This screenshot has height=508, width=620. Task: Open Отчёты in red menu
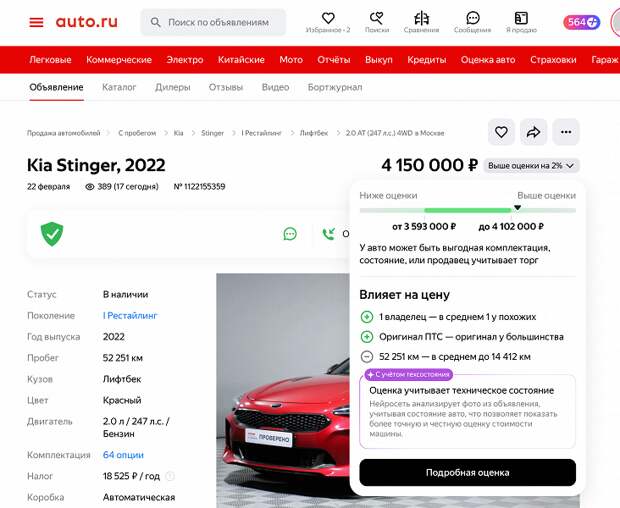point(334,60)
